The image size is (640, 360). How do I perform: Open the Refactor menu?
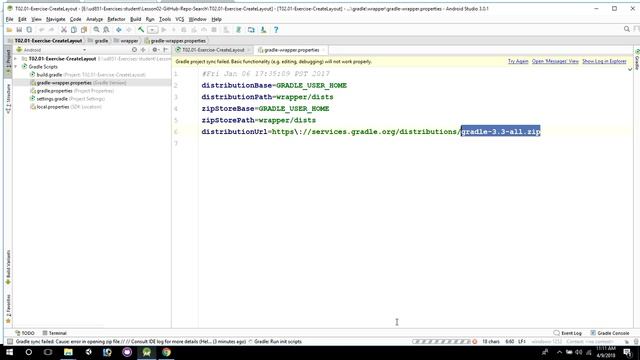(116, 19)
